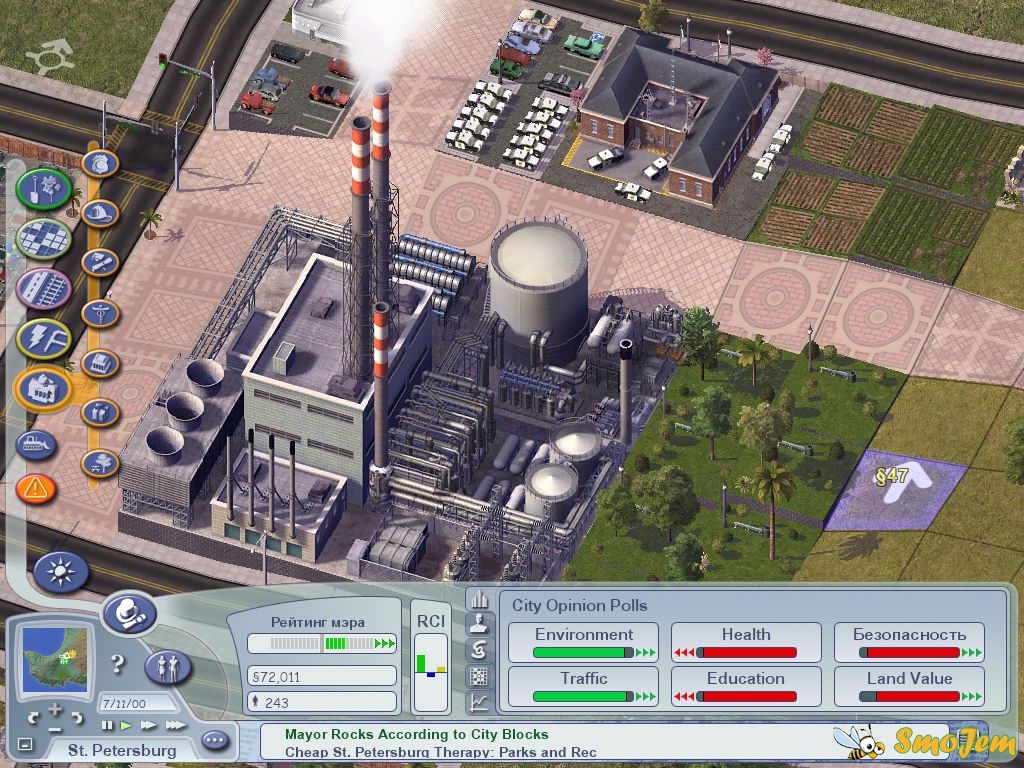Viewport: 1024px width, 768px height.
Task: Open the line graphs tab
Action: coord(479,702)
